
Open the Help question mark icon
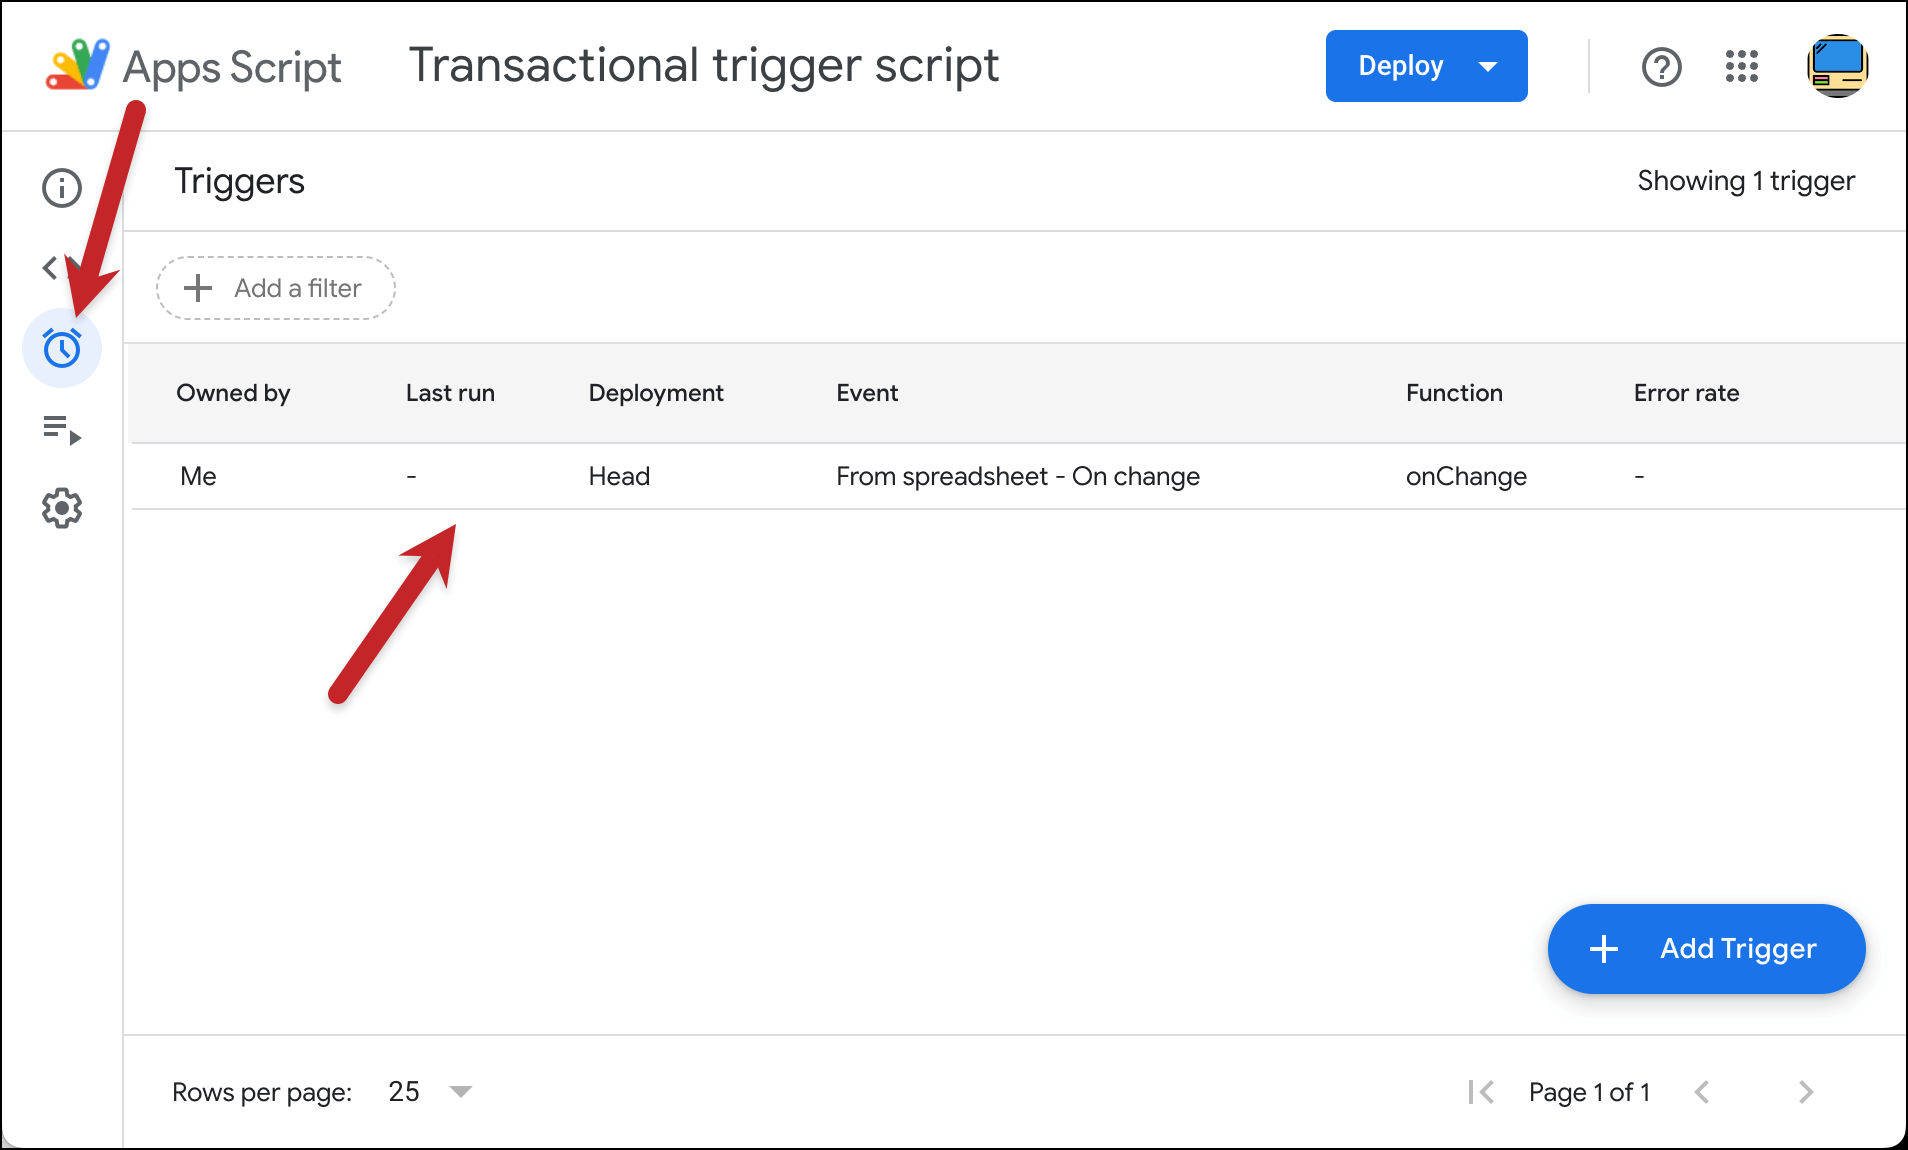tap(1662, 67)
